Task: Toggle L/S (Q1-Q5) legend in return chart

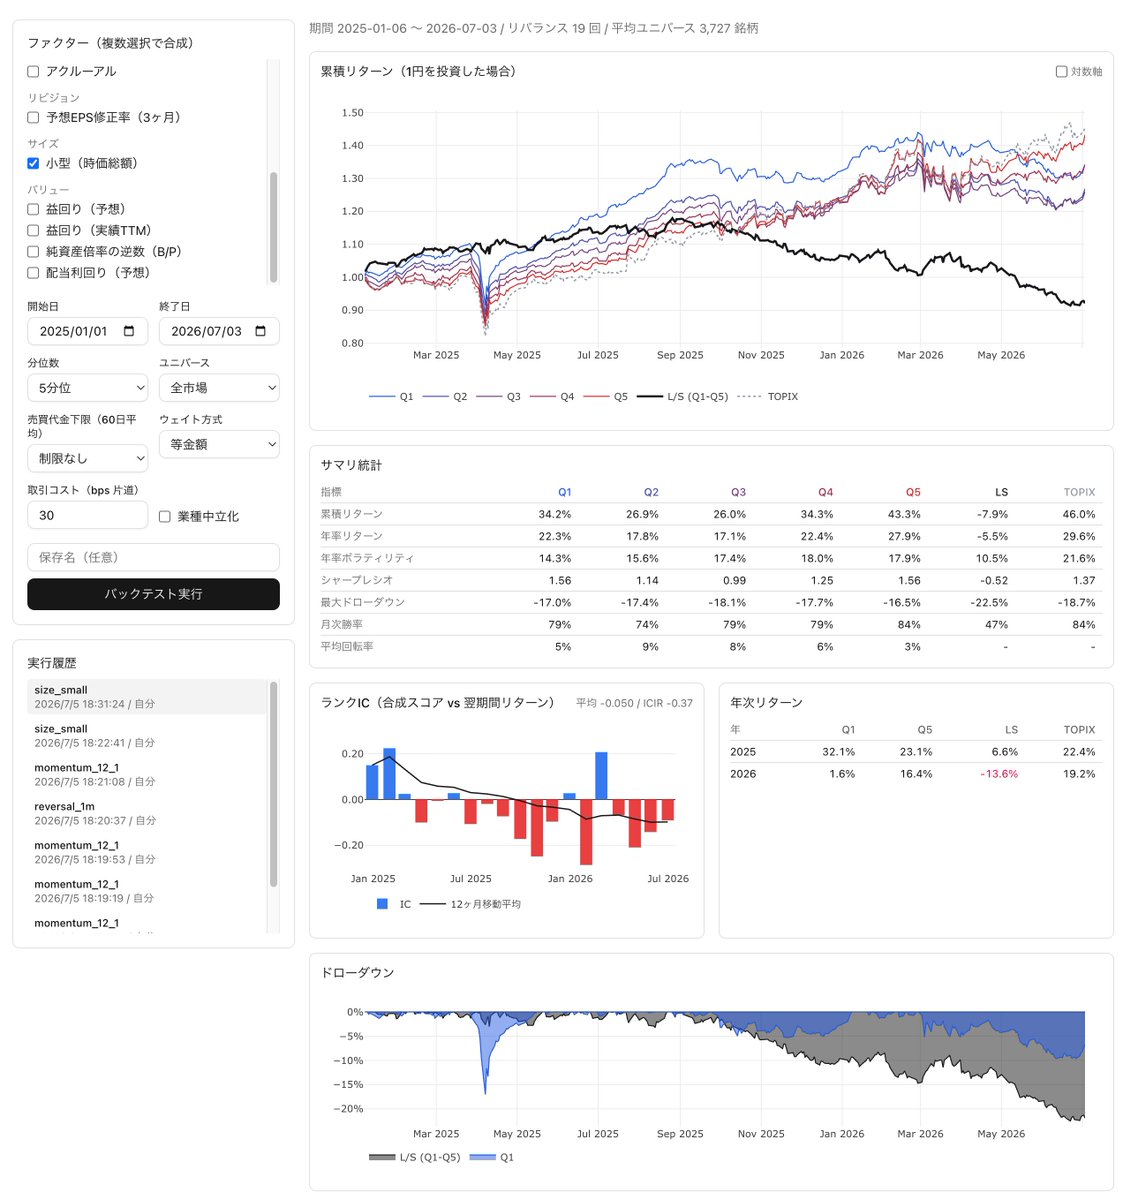Action: pyautogui.click(x=682, y=397)
